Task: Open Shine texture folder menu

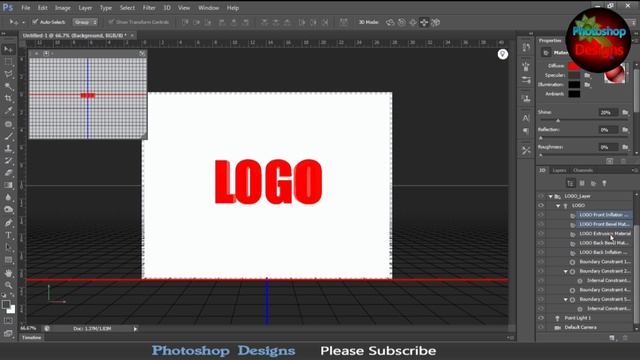Action: click(x=625, y=112)
